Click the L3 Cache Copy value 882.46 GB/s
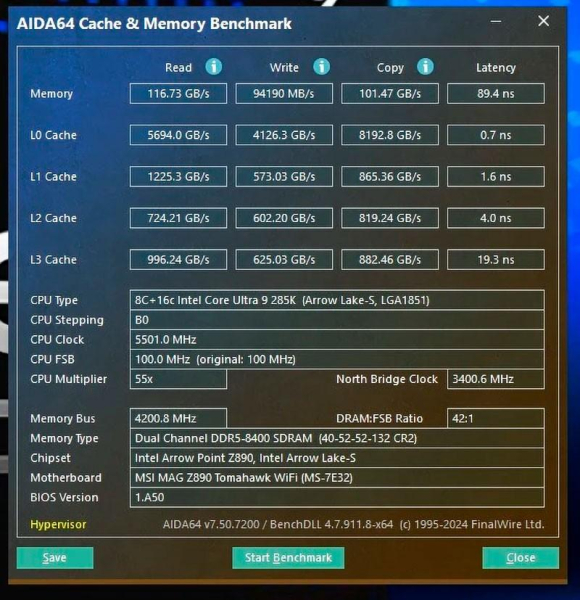This screenshot has height=600, width=580. 390,259
